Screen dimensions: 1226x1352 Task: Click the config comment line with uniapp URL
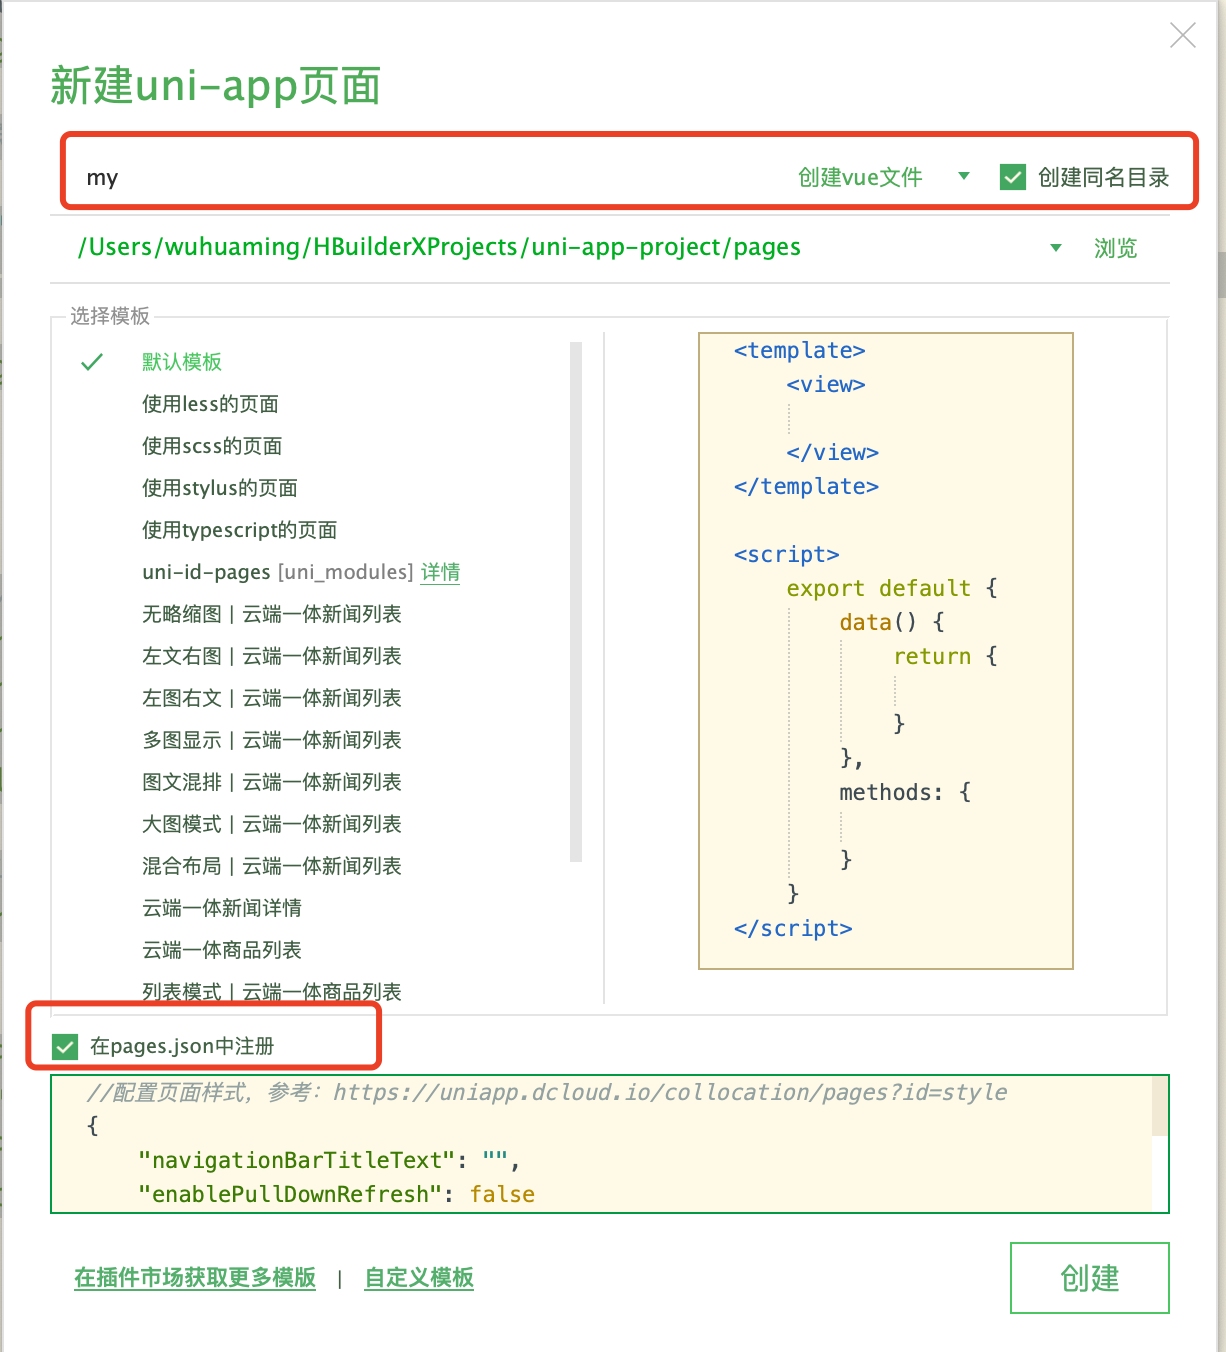point(547,1092)
